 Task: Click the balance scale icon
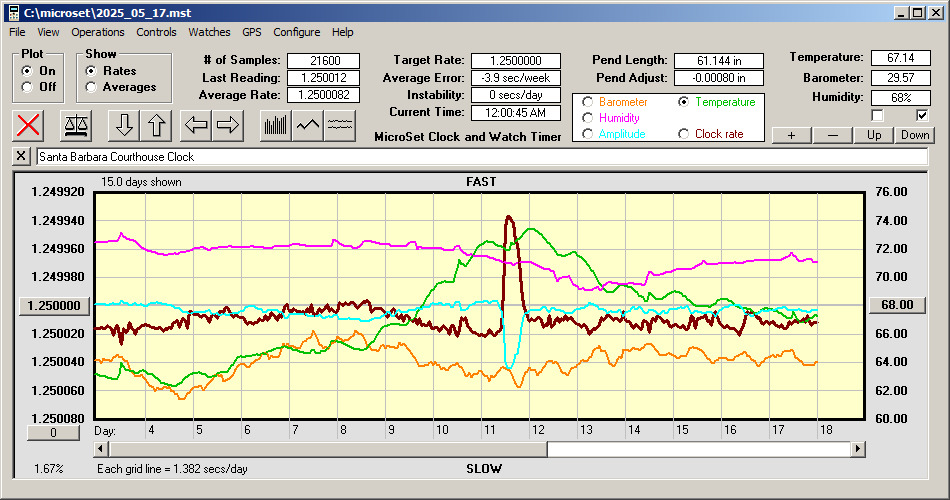pyautogui.click(x=76, y=125)
